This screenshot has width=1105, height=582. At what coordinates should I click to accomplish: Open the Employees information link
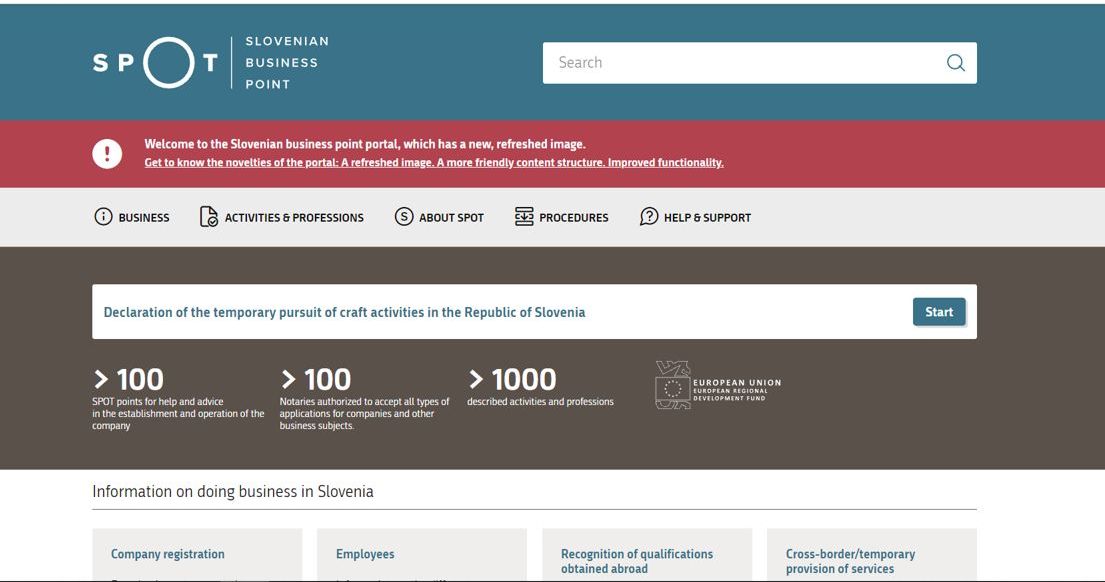pyautogui.click(x=365, y=554)
